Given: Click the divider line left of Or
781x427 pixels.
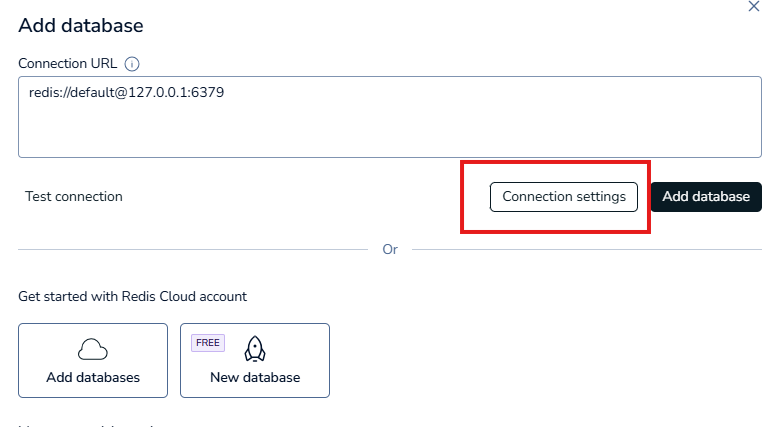Looking at the screenshot, I should tap(190, 249).
